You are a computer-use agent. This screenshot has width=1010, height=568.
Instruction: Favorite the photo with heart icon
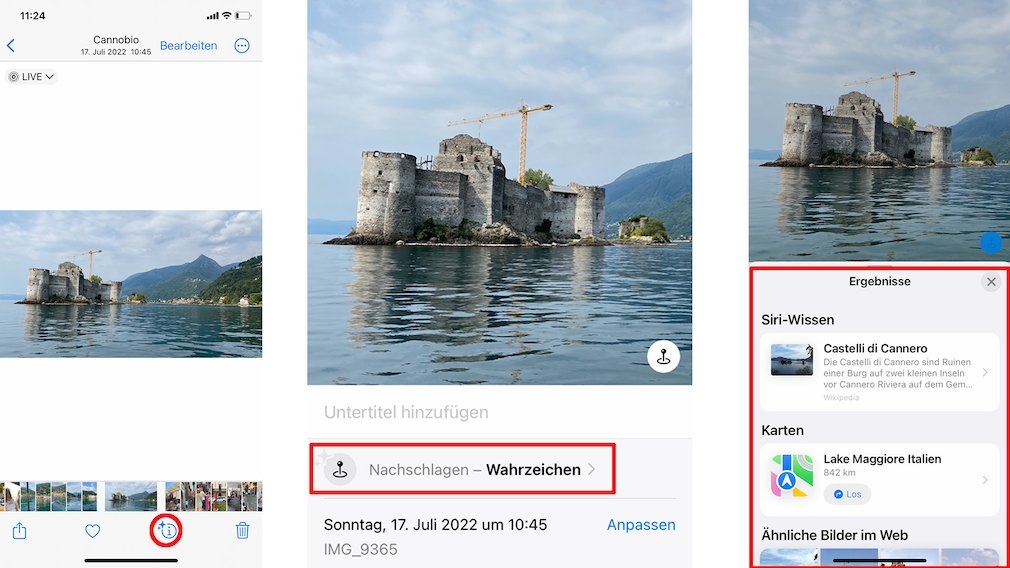[92, 531]
